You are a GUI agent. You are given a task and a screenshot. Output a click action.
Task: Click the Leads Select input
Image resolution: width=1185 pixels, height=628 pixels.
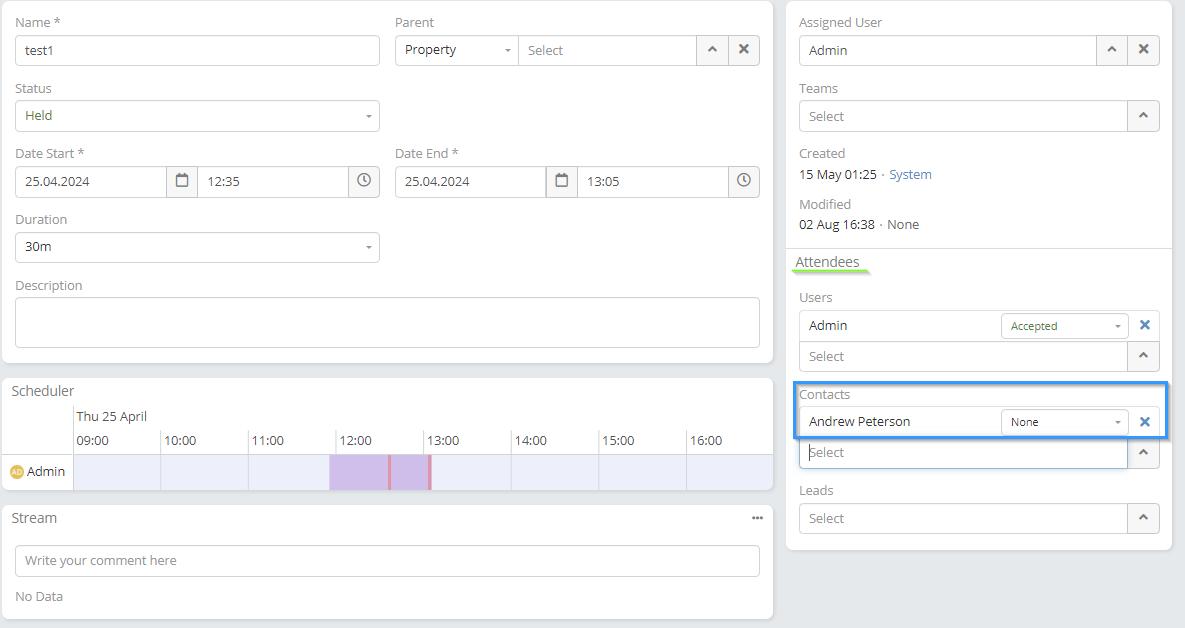tap(964, 518)
